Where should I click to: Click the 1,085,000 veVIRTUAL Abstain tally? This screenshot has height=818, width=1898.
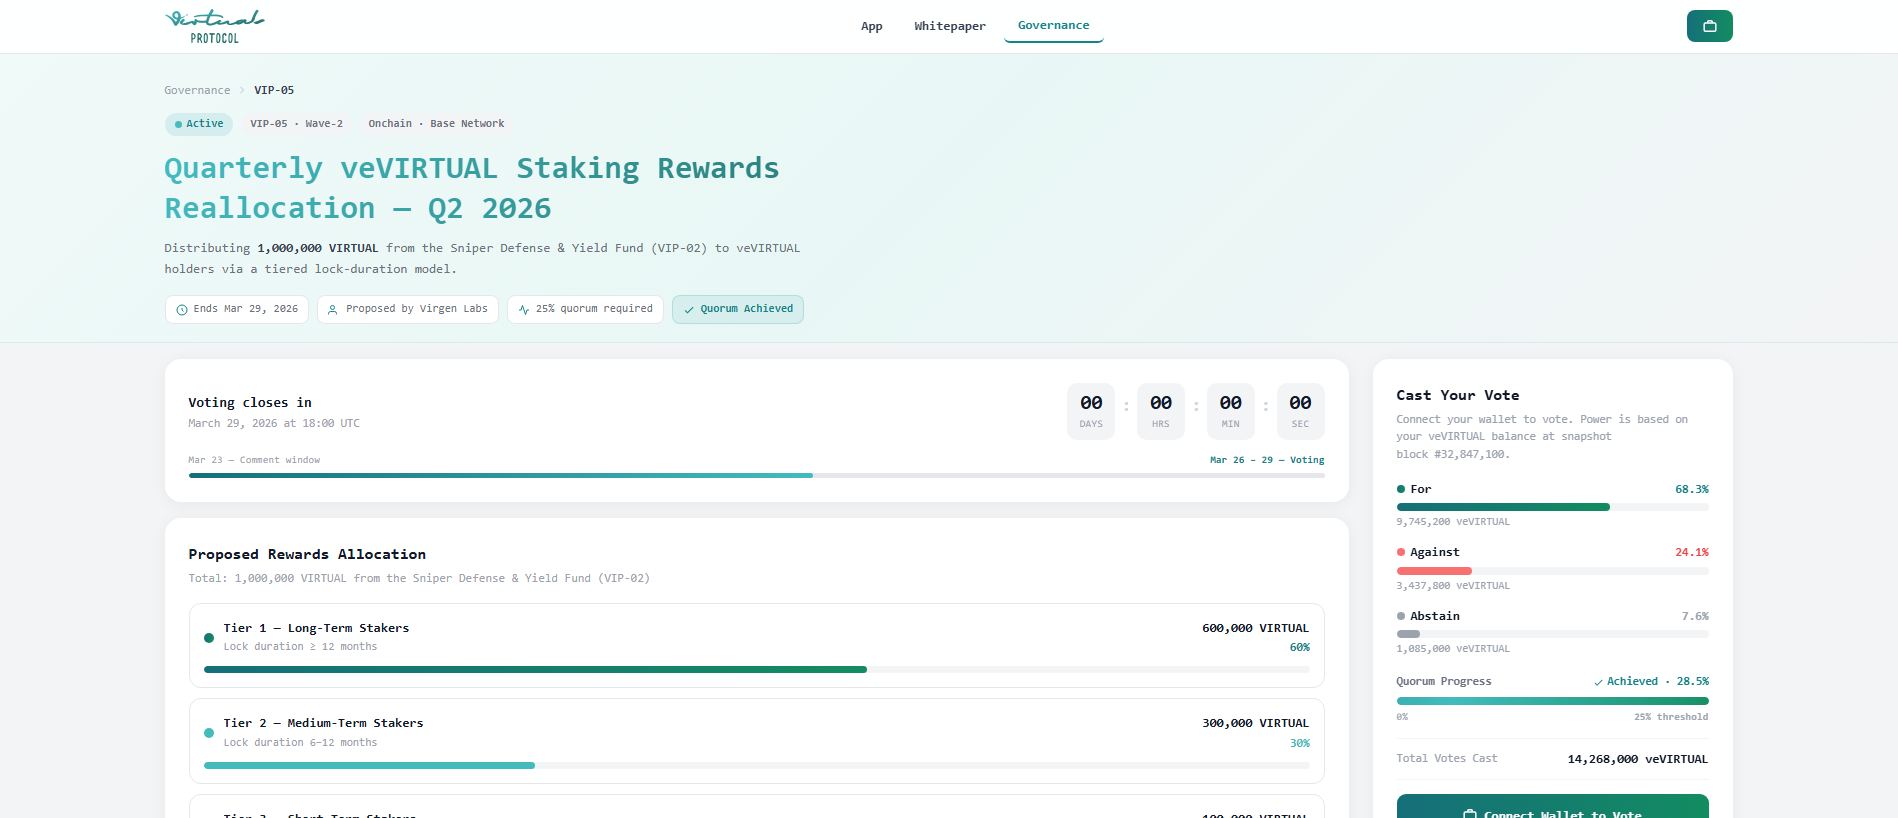pyautogui.click(x=1453, y=649)
